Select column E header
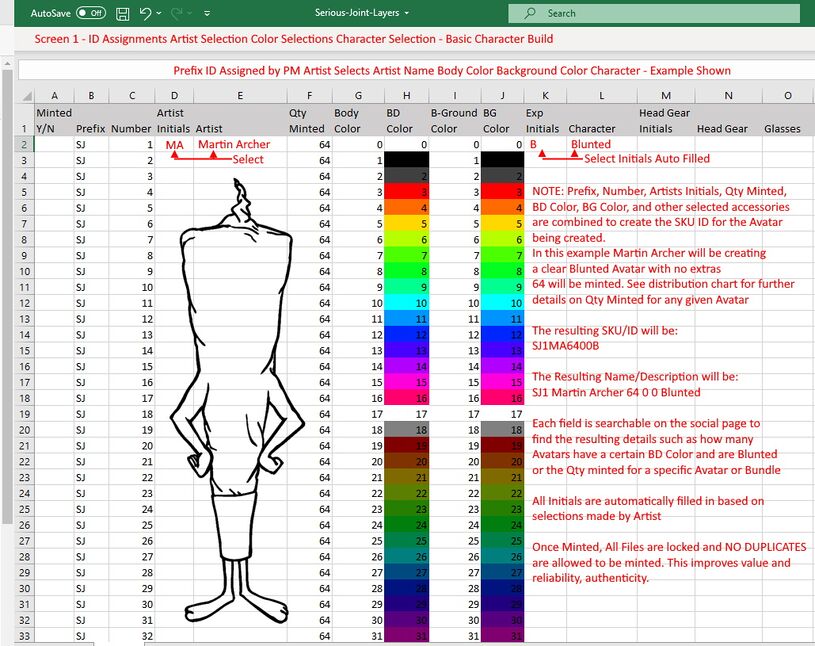This screenshot has height=646, width=815. 240,96
